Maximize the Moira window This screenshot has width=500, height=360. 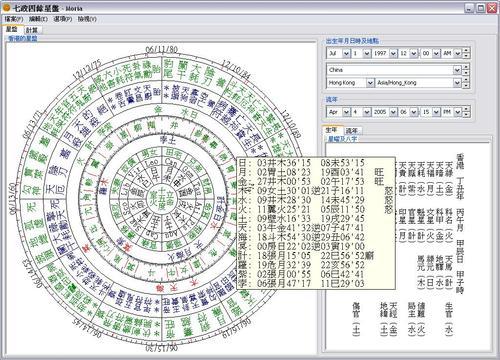tap(480, 8)
